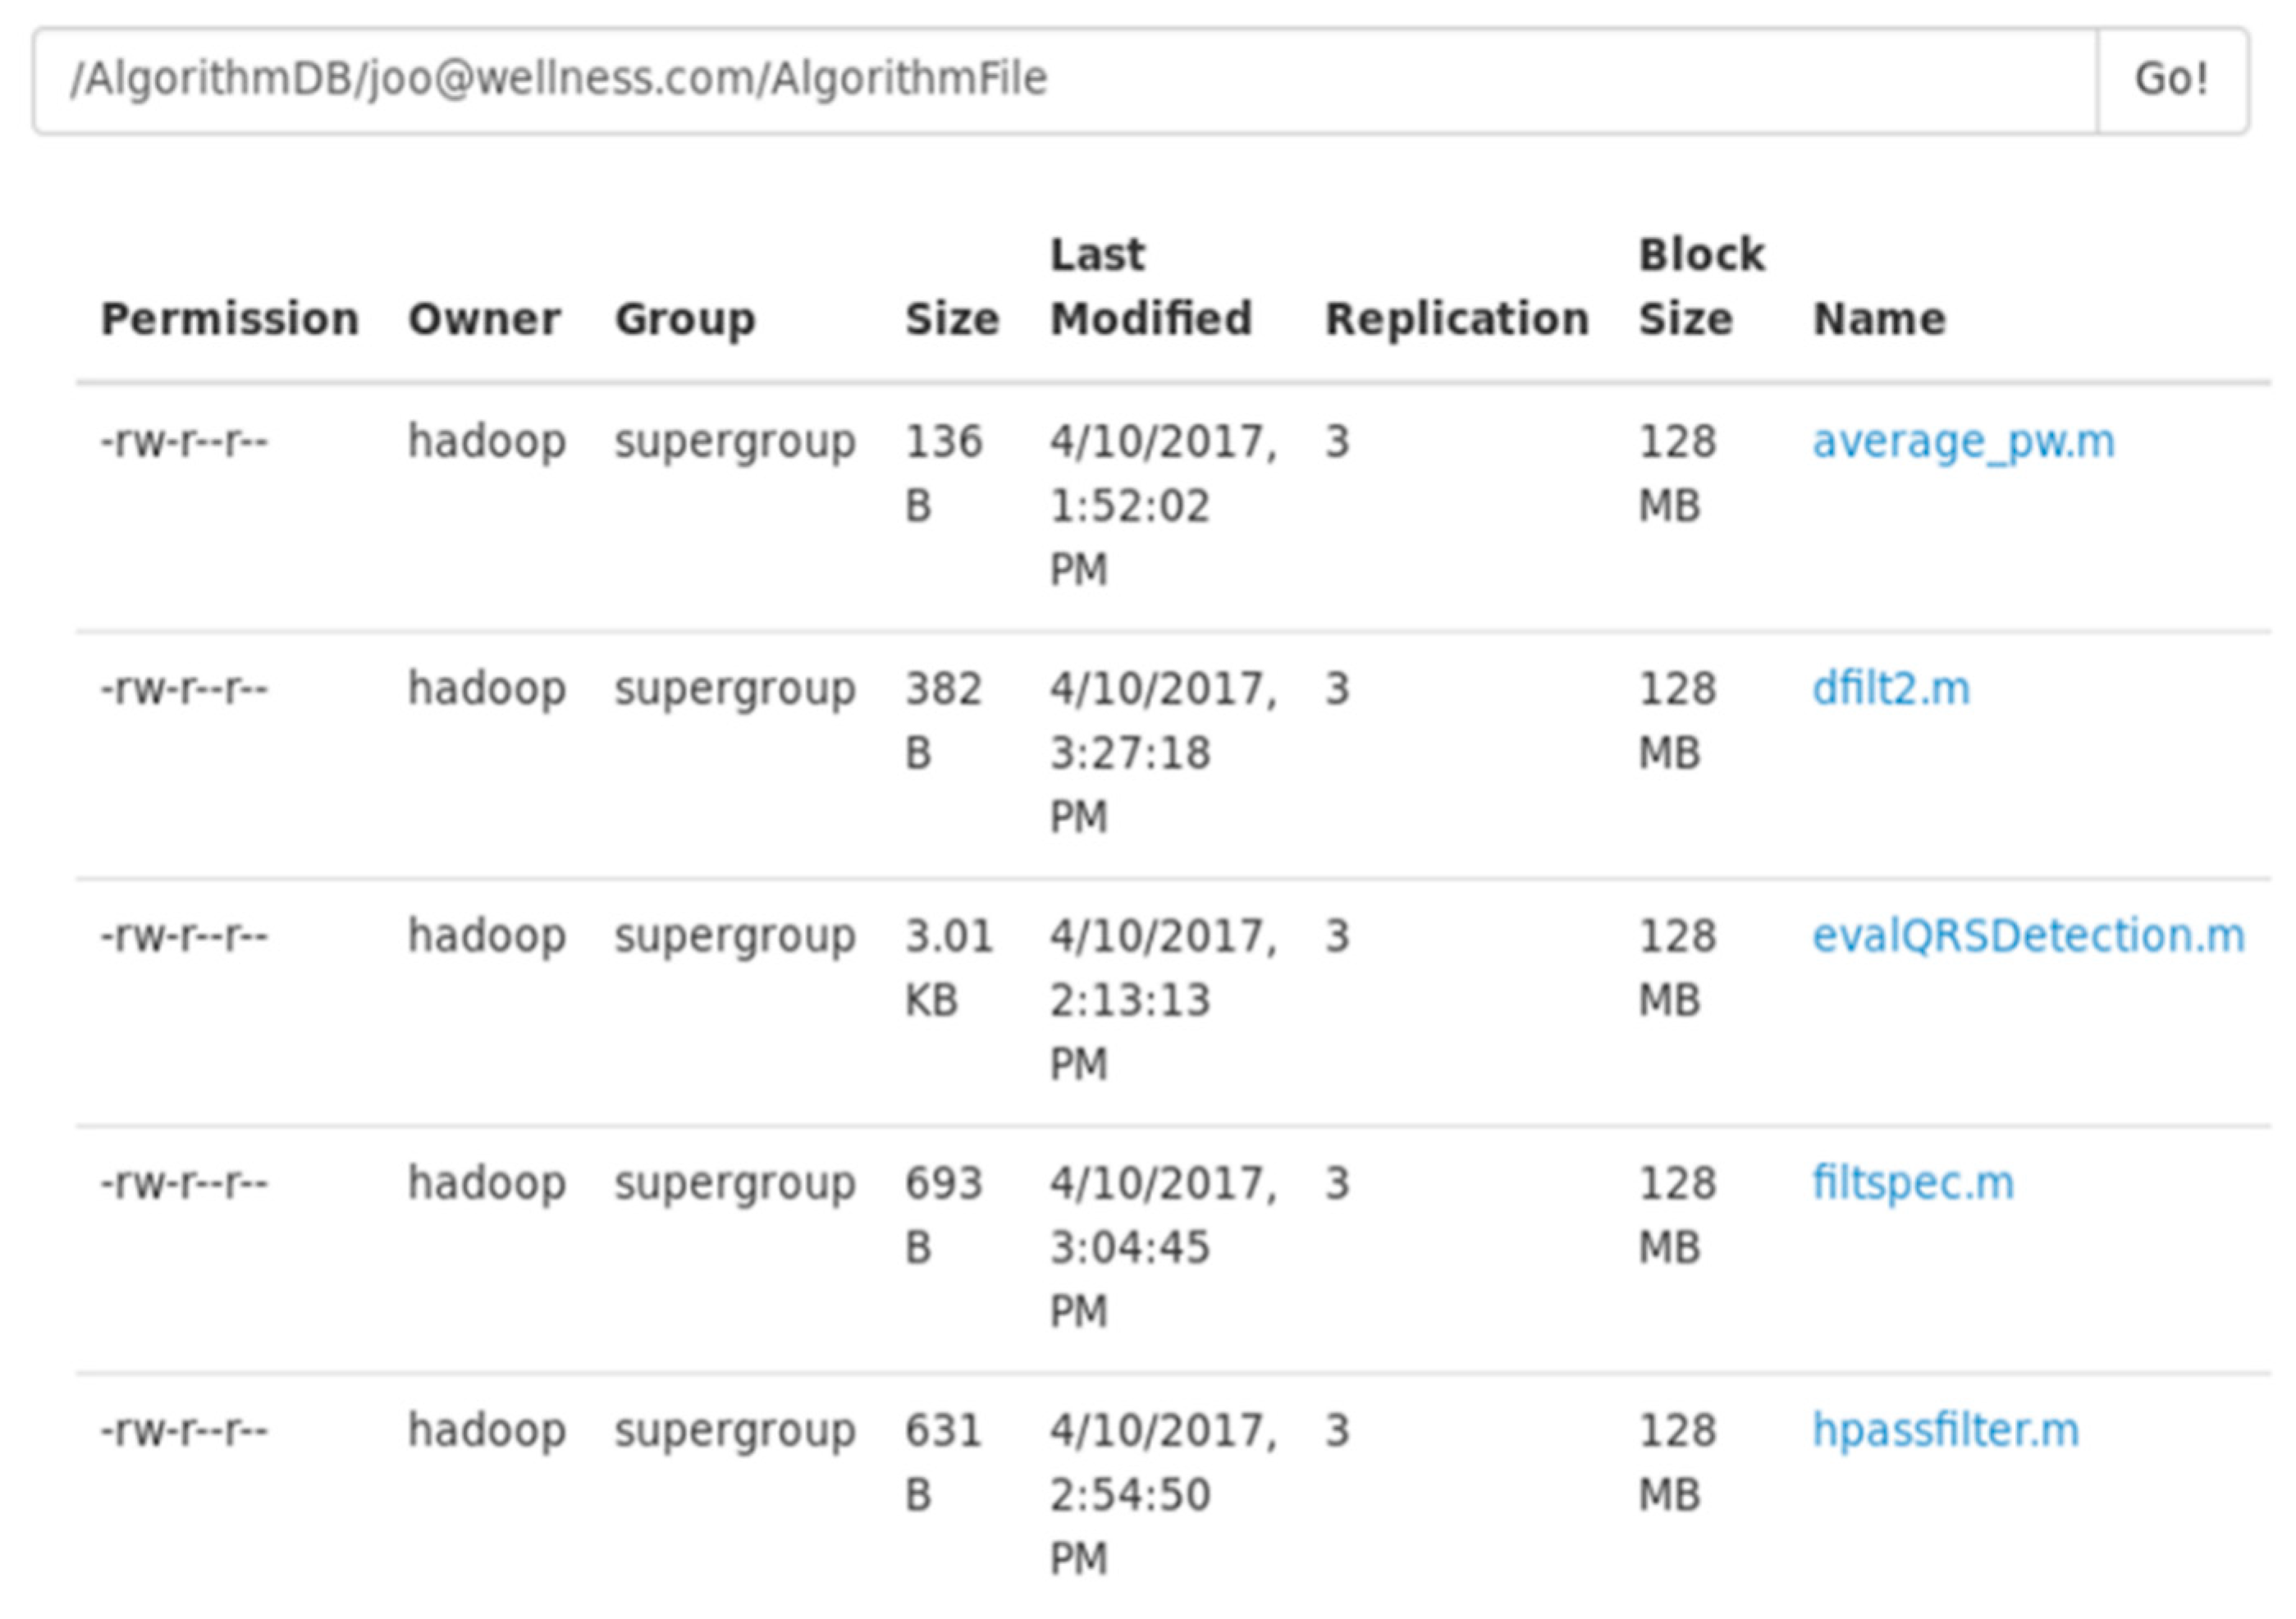Click the Owner column header
Image resolution: width=2296 pixels, height=1619 pixels.
click(x=484, y=319)
